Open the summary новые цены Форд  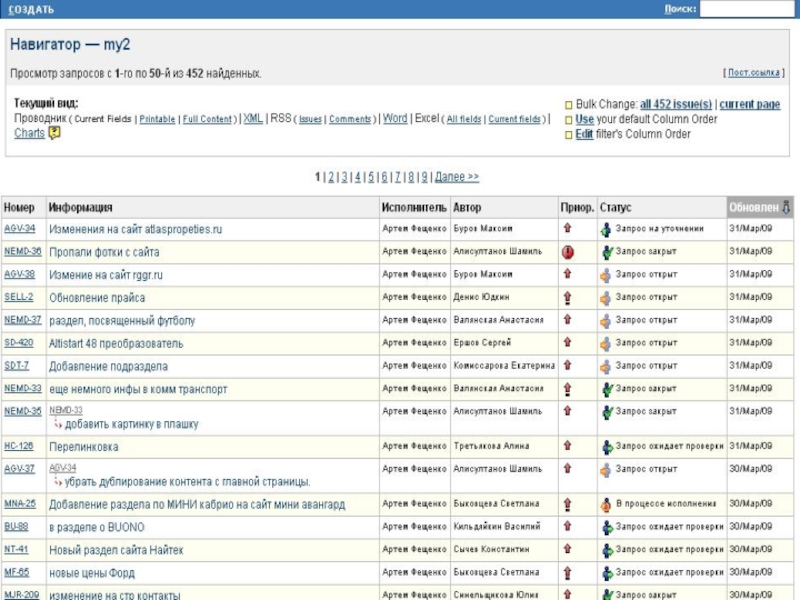pyautogui.click(x=92, y=573)
